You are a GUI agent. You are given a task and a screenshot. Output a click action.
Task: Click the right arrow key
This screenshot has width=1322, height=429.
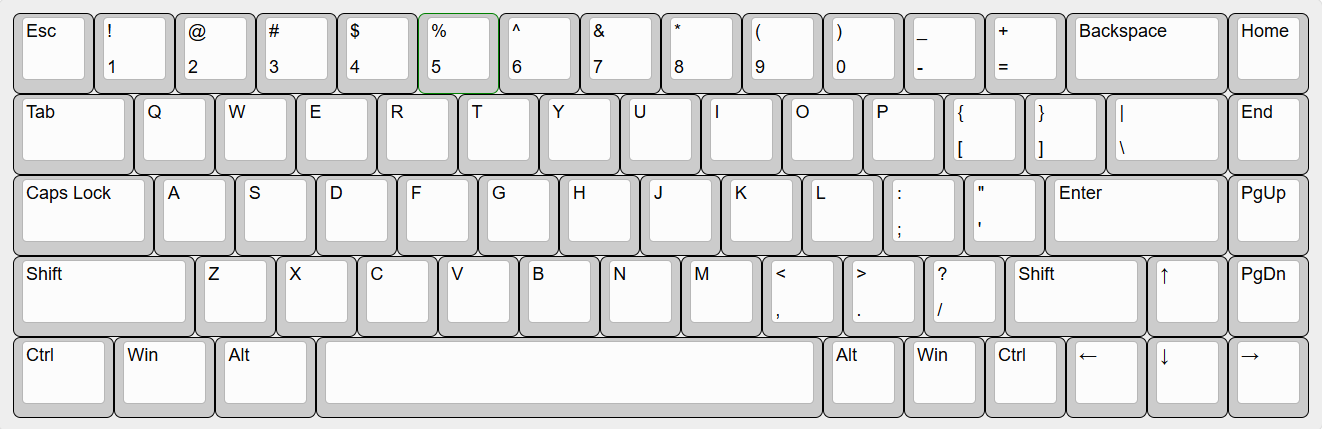(1268, 377)
